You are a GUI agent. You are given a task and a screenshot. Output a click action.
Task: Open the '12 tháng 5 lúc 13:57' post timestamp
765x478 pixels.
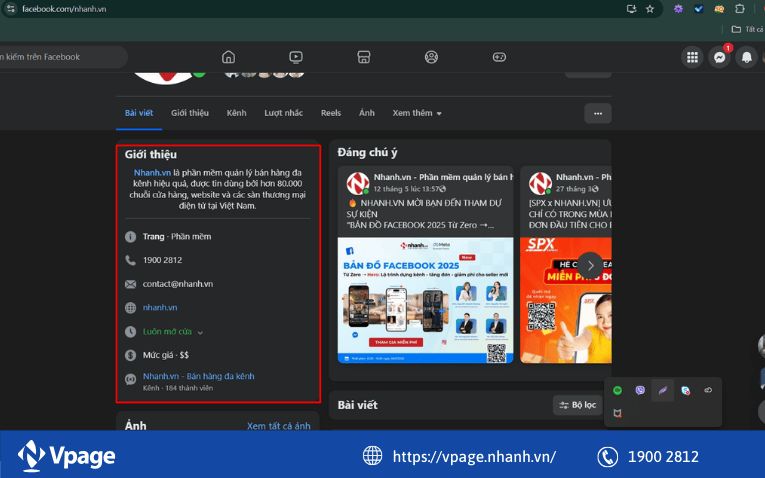pos(406,189)
